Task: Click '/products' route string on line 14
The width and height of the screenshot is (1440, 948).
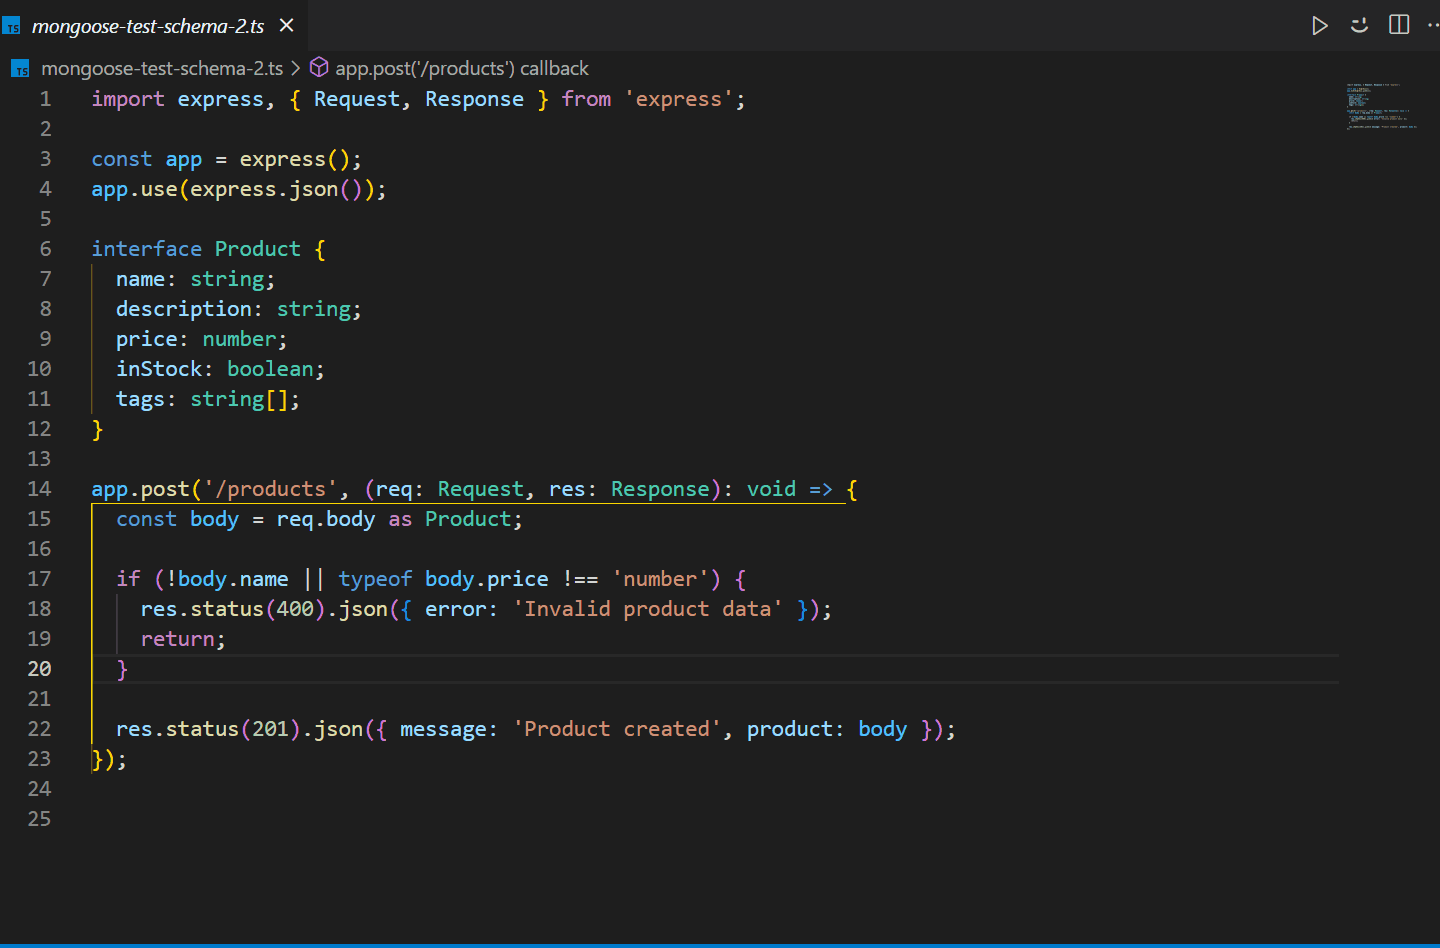Action: point(270,489)
